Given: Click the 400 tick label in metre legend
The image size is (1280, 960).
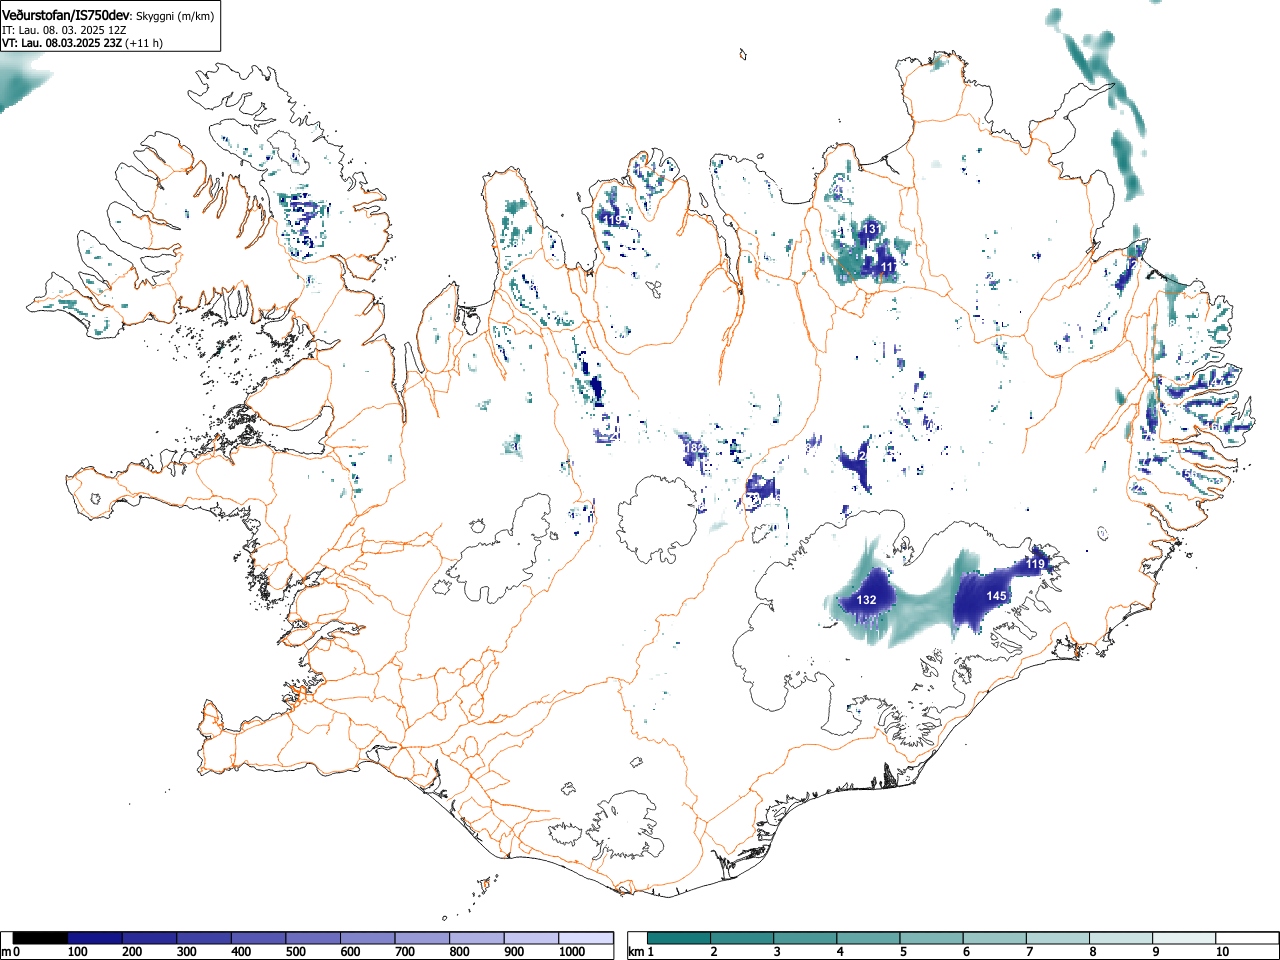Looking at the screenshot, I should (241, 952).
